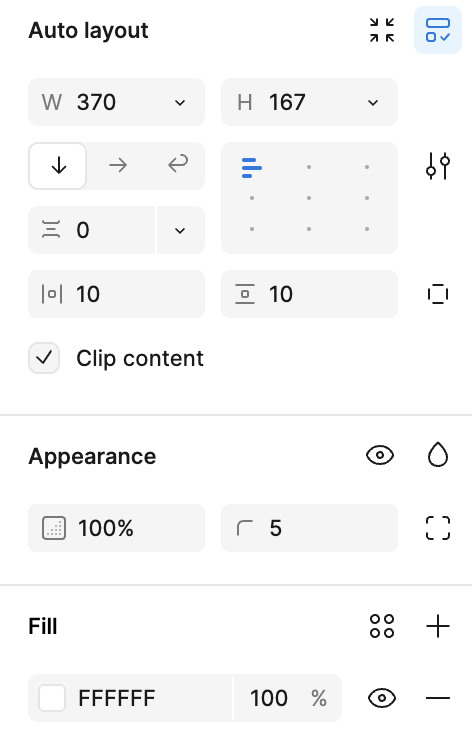The height and width of the screenshot is (742, 472).
Task: Select vertical direction down arrow
Action: click(x=58, y=166)
